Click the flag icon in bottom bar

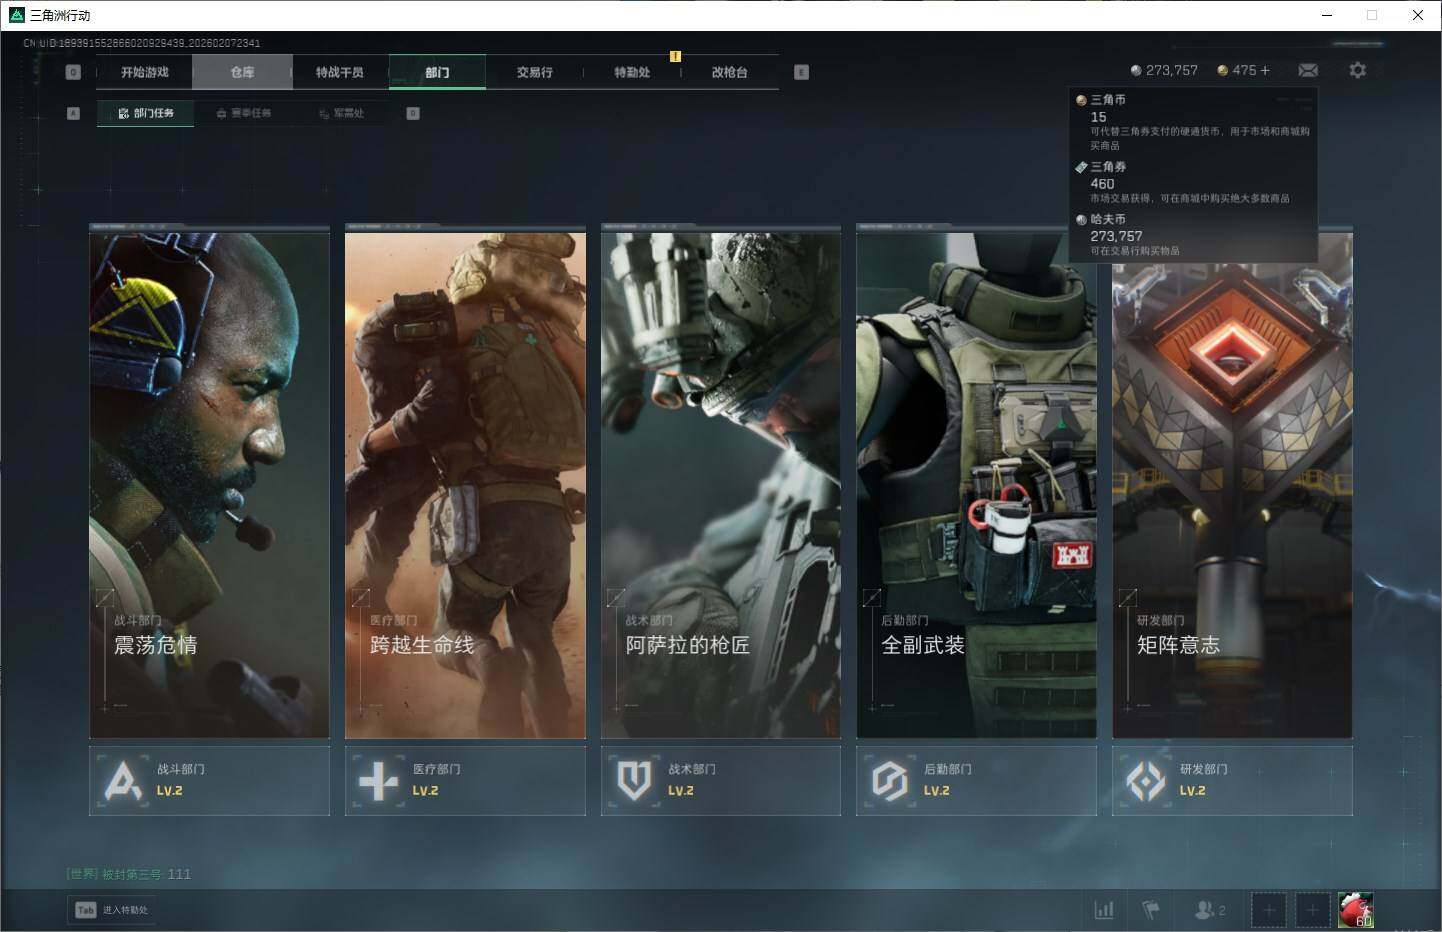tap(1151, 909)
